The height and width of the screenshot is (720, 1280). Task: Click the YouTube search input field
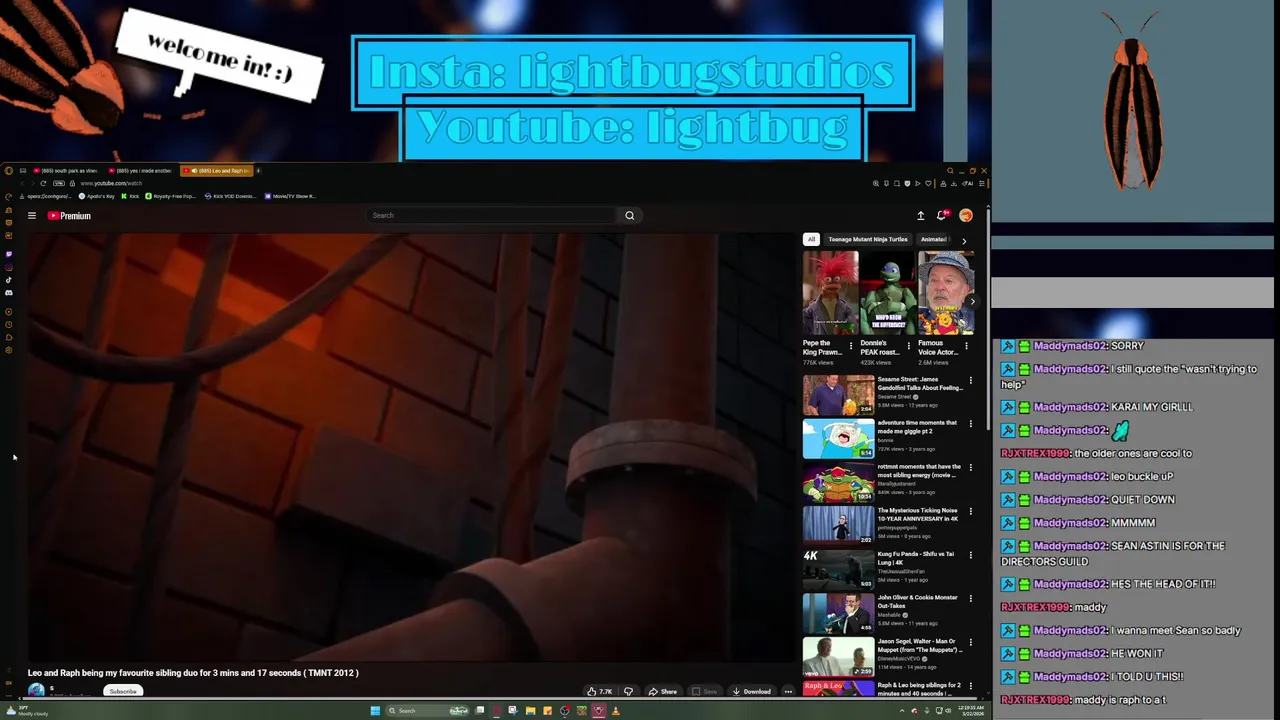(492, 215)
